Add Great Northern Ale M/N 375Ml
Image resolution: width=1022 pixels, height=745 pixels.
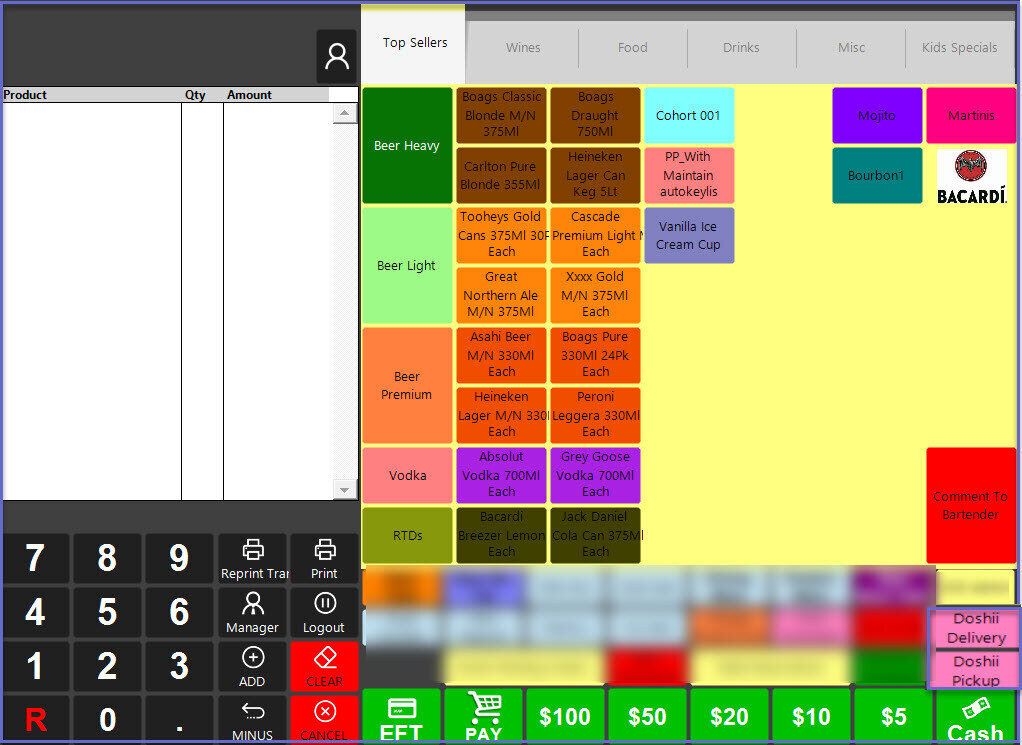coord(501,295)
